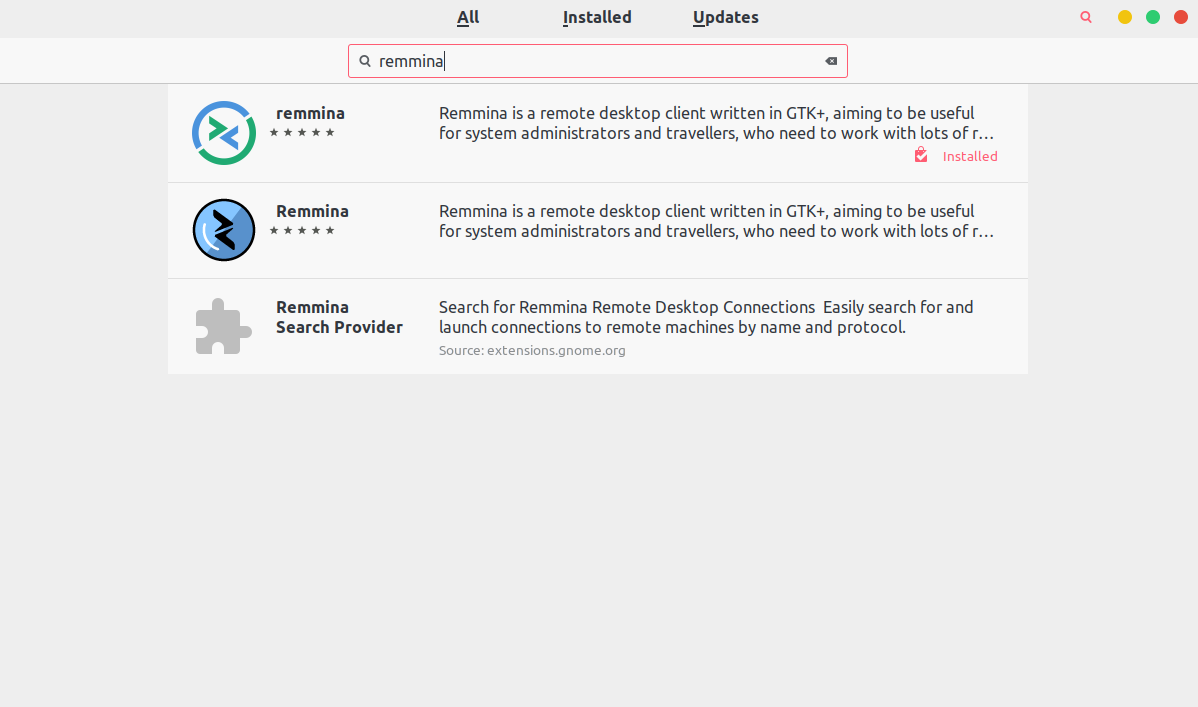This screenshot has height=707, width=1198.
Task: Click star rating under second Remmina result
Action: pos(302,230)
